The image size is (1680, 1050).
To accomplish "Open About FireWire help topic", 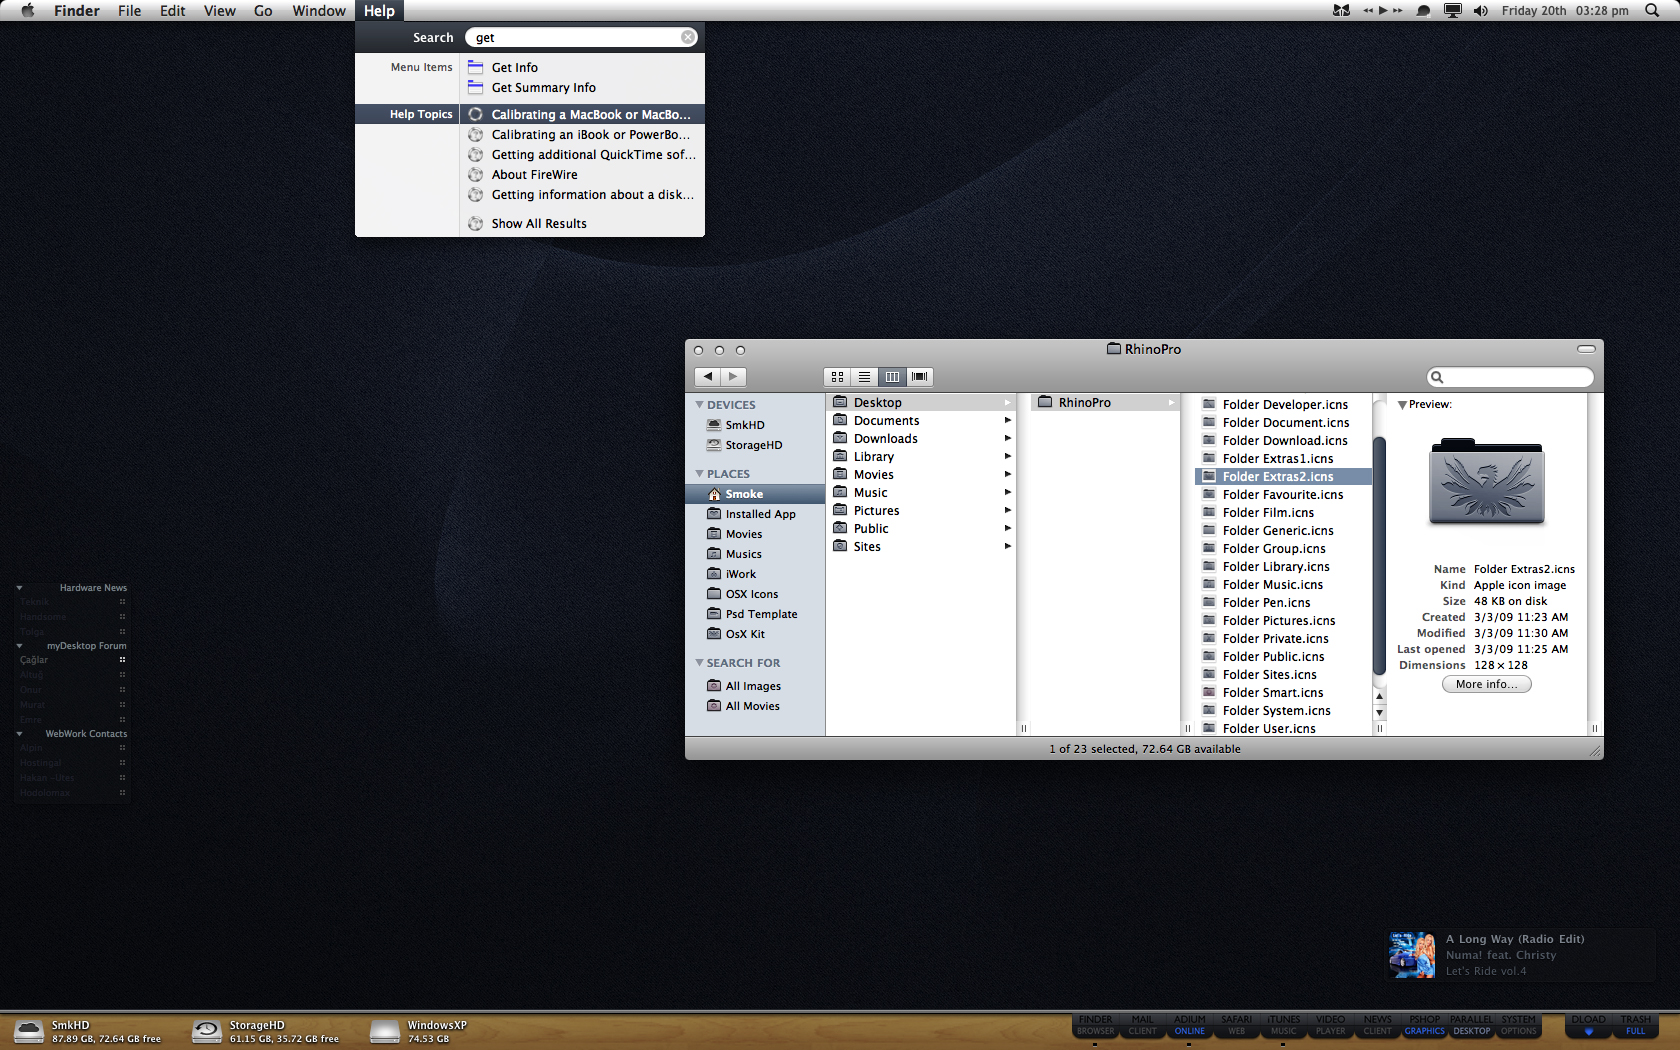I will pos(582,175).
